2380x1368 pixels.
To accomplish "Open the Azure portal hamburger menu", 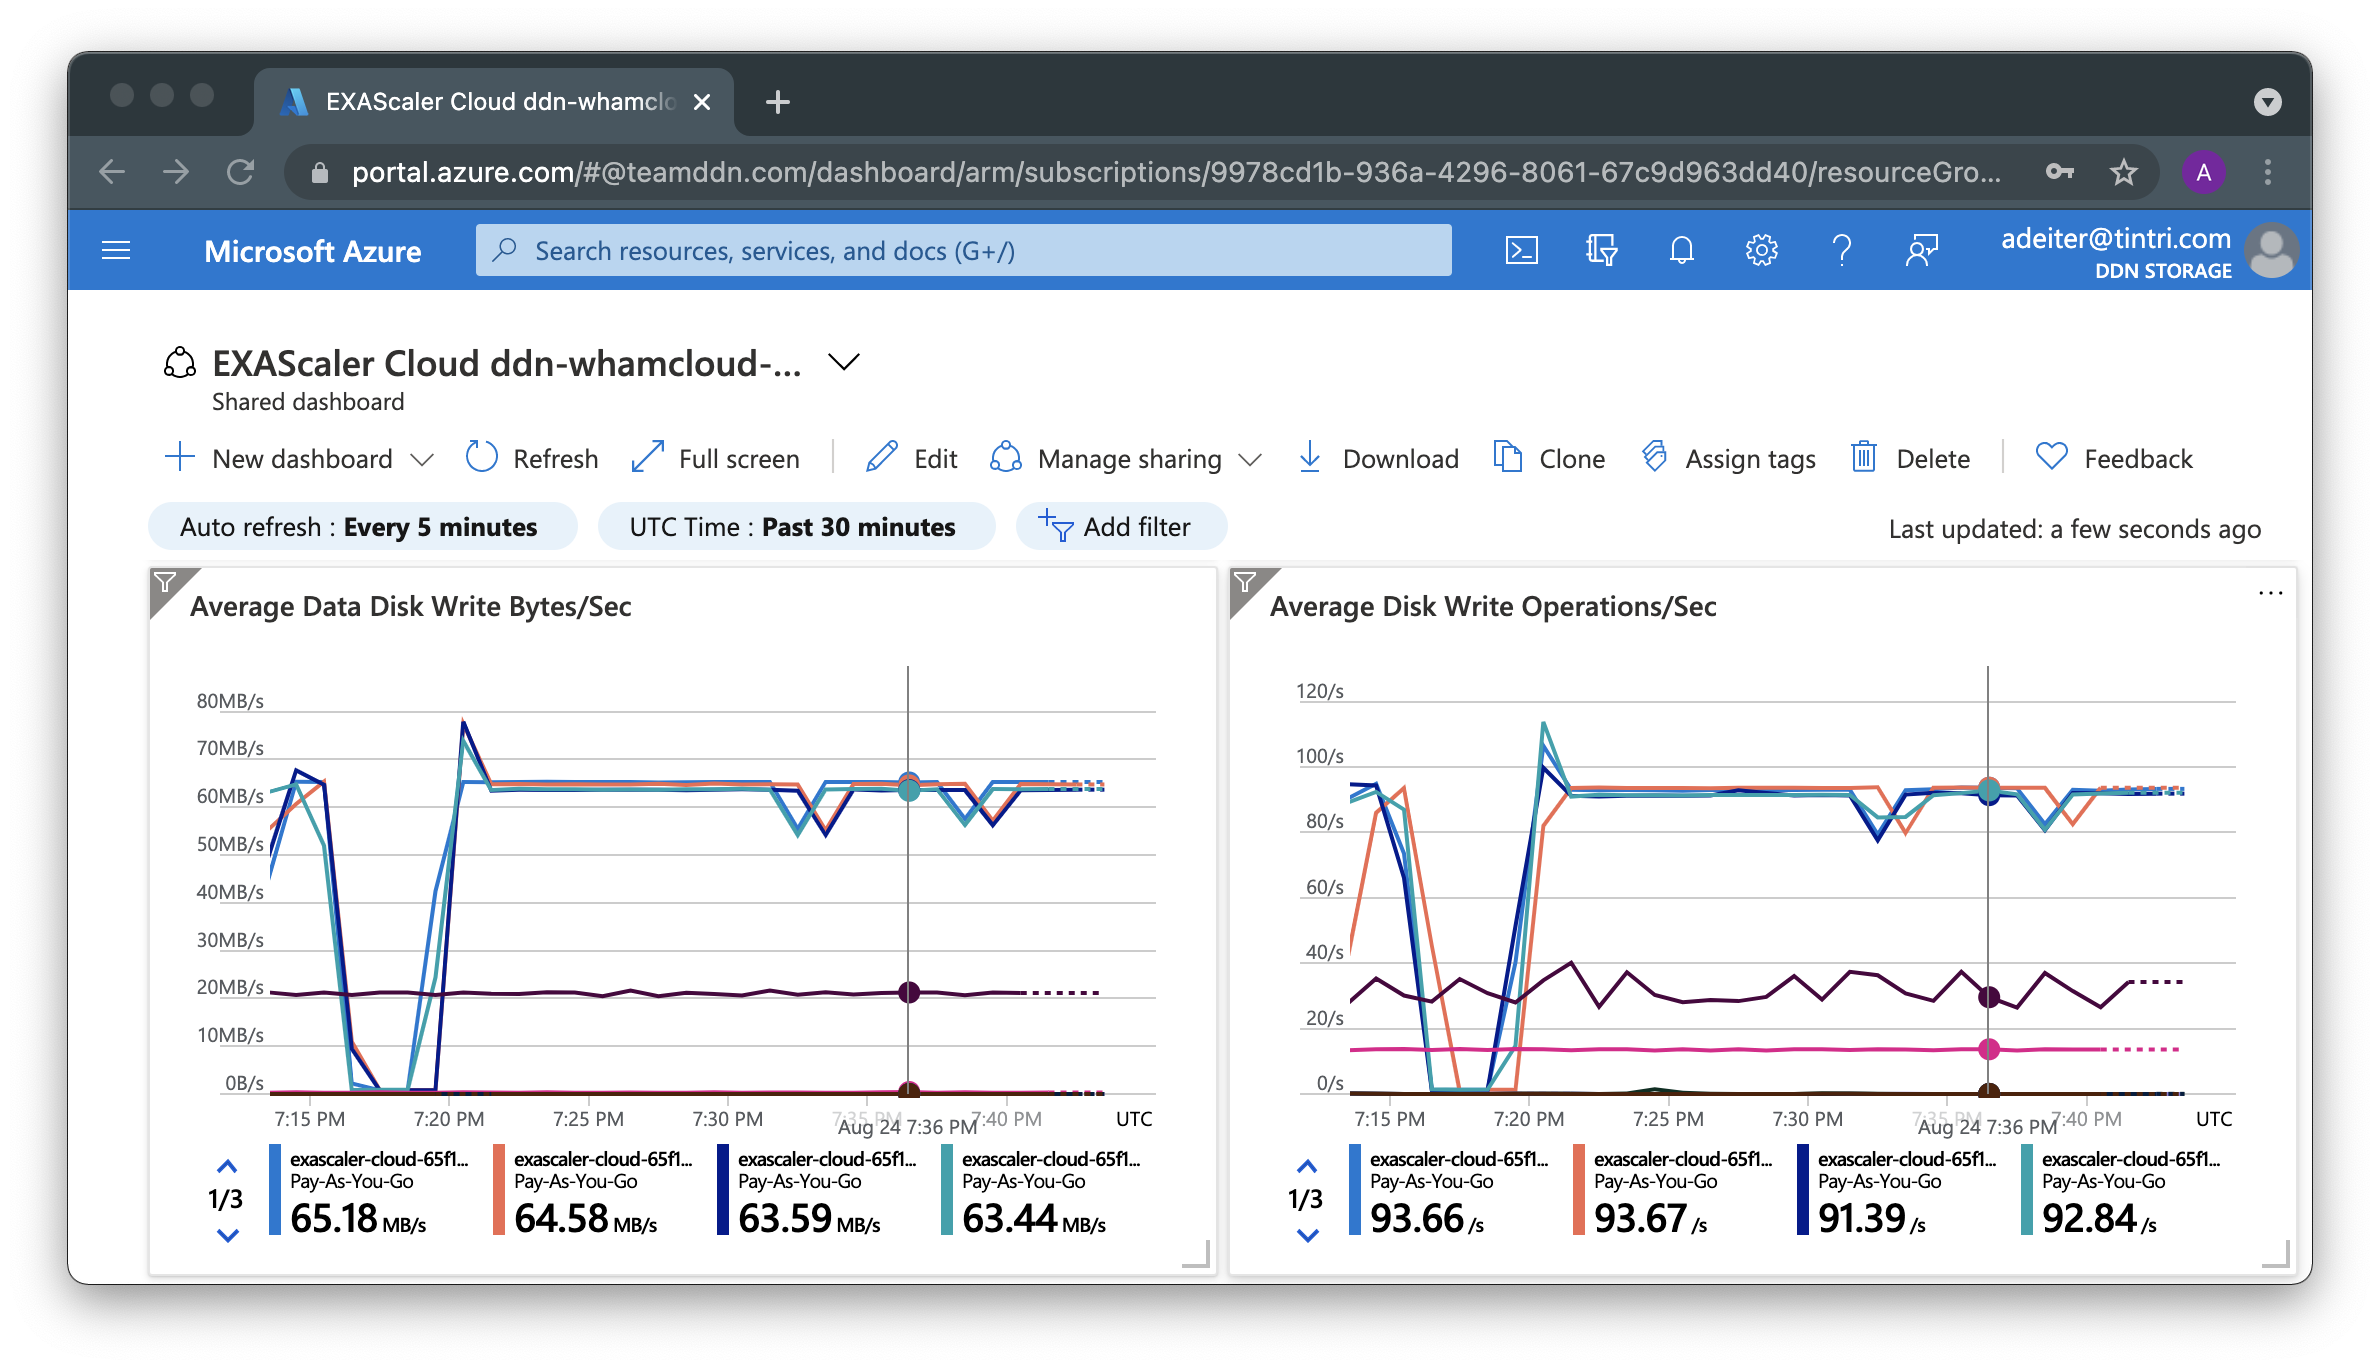I will click(x=116, y=250).
